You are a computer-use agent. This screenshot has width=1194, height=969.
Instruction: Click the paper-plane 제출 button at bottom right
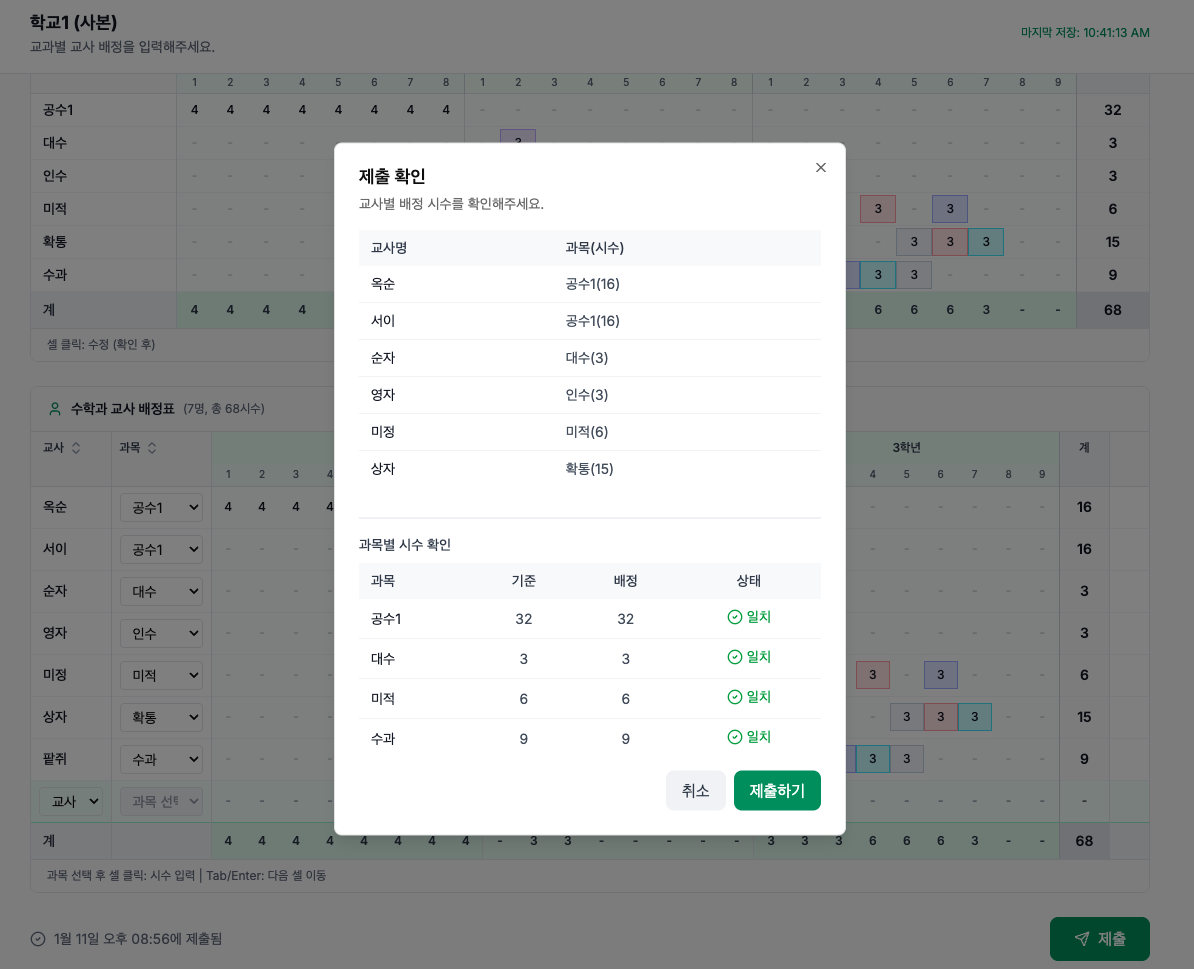[1099, 939]
